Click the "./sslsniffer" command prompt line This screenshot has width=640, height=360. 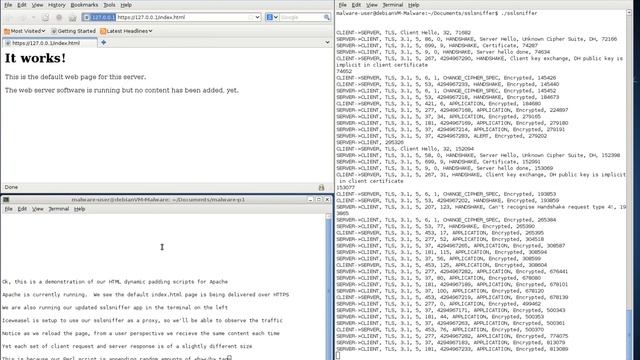437,13
